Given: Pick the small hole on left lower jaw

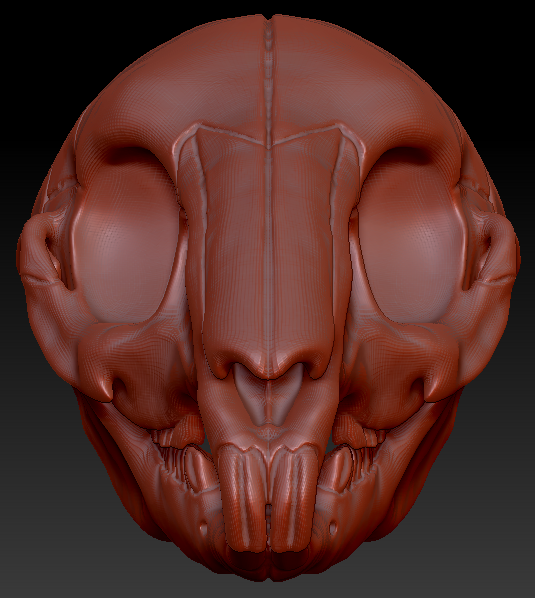Looking at the screenshot, I should (203, 528).
